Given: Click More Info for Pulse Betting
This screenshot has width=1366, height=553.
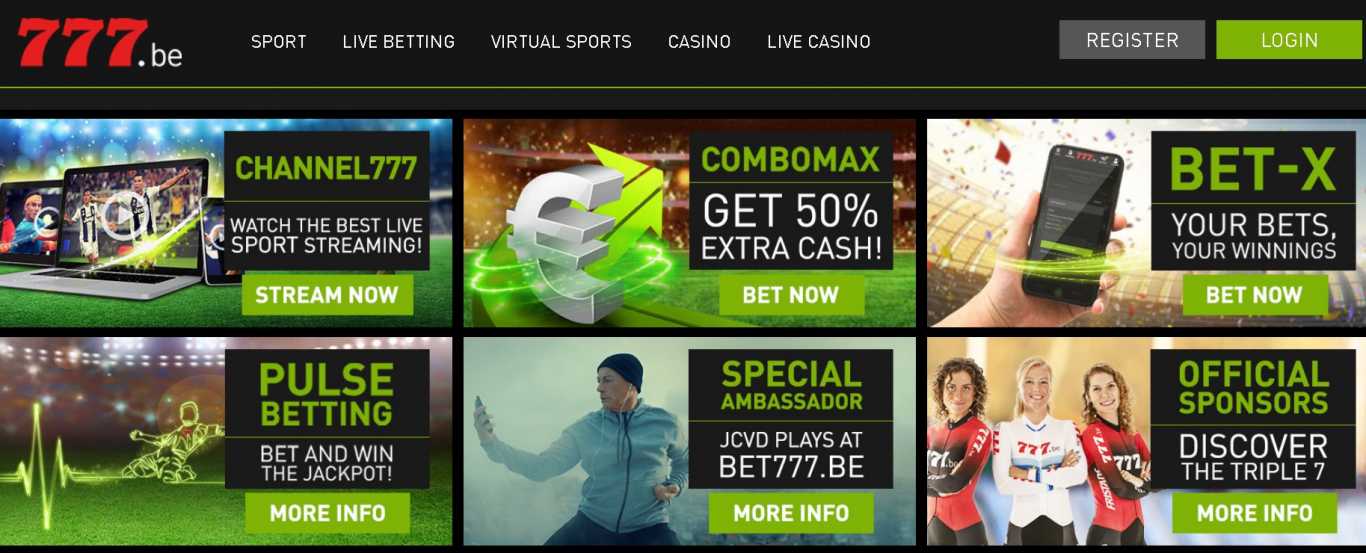Looking at the screenshot, I should (x=327, y=513).
